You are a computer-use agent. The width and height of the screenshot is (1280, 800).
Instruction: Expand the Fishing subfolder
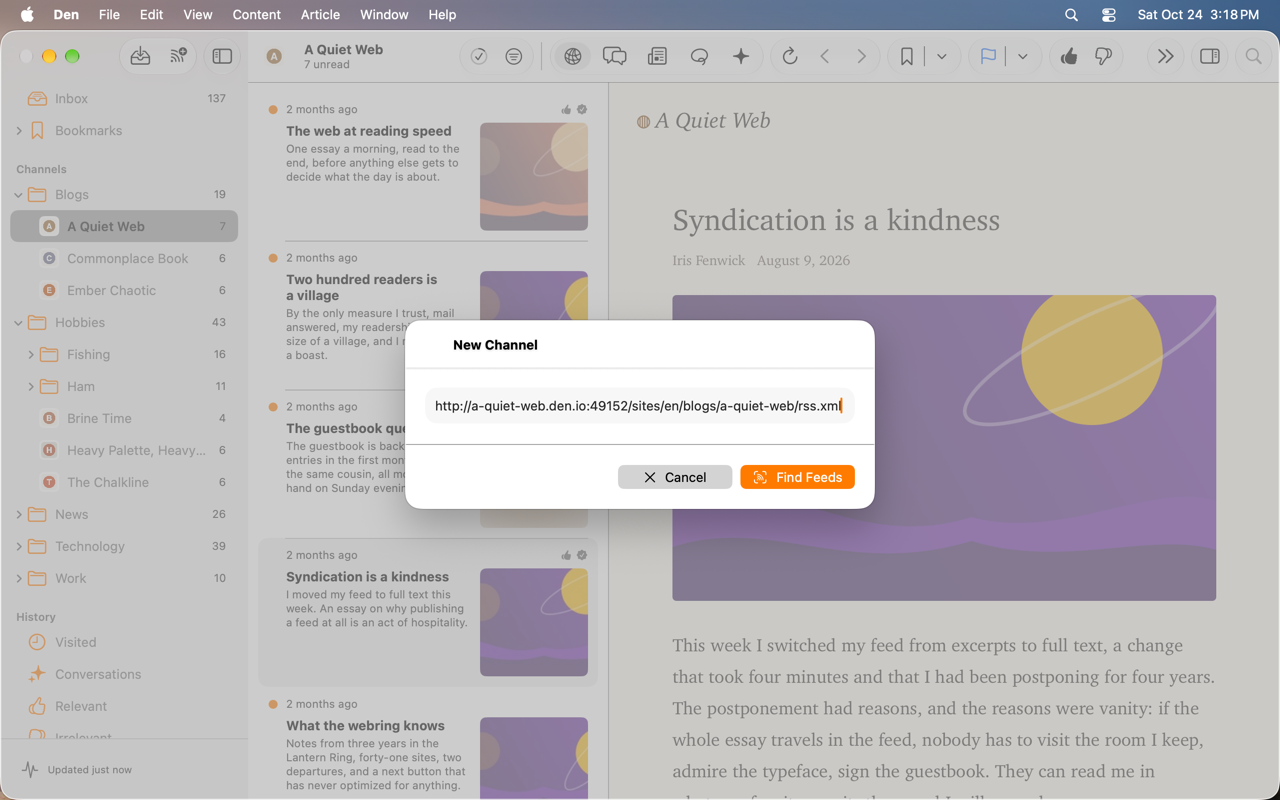31,355
